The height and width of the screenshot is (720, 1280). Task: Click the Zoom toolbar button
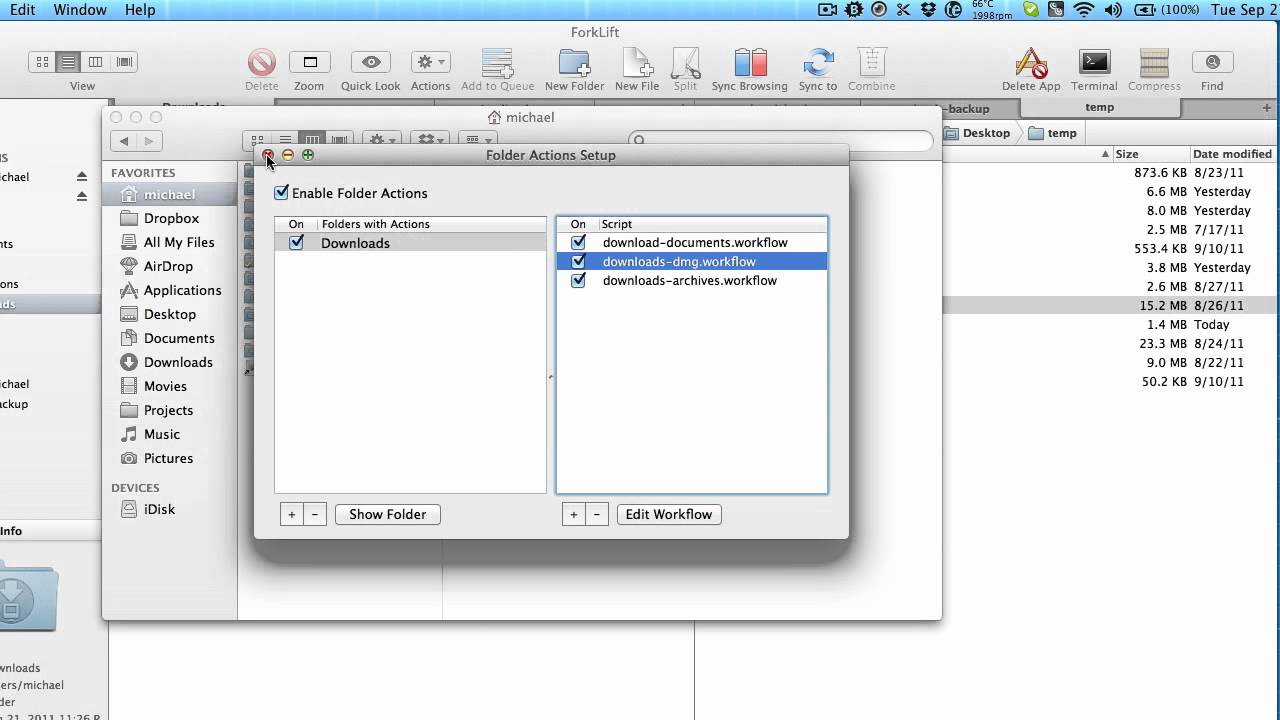pyautogui.click(x=310, y=63)
